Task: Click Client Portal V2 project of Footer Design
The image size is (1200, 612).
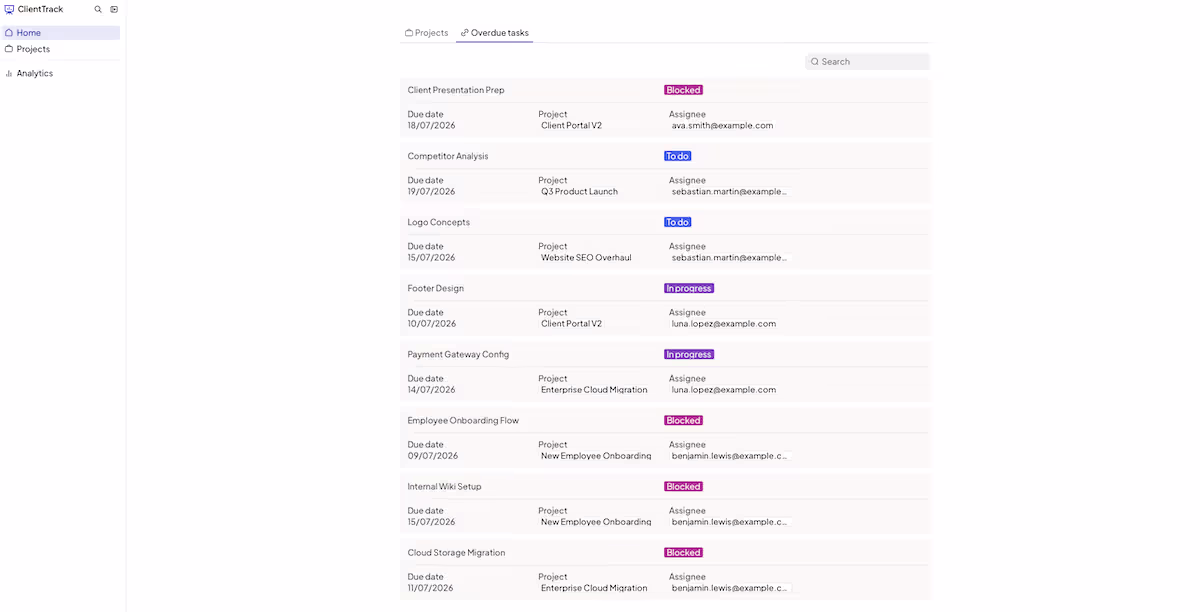Action: 571,324
